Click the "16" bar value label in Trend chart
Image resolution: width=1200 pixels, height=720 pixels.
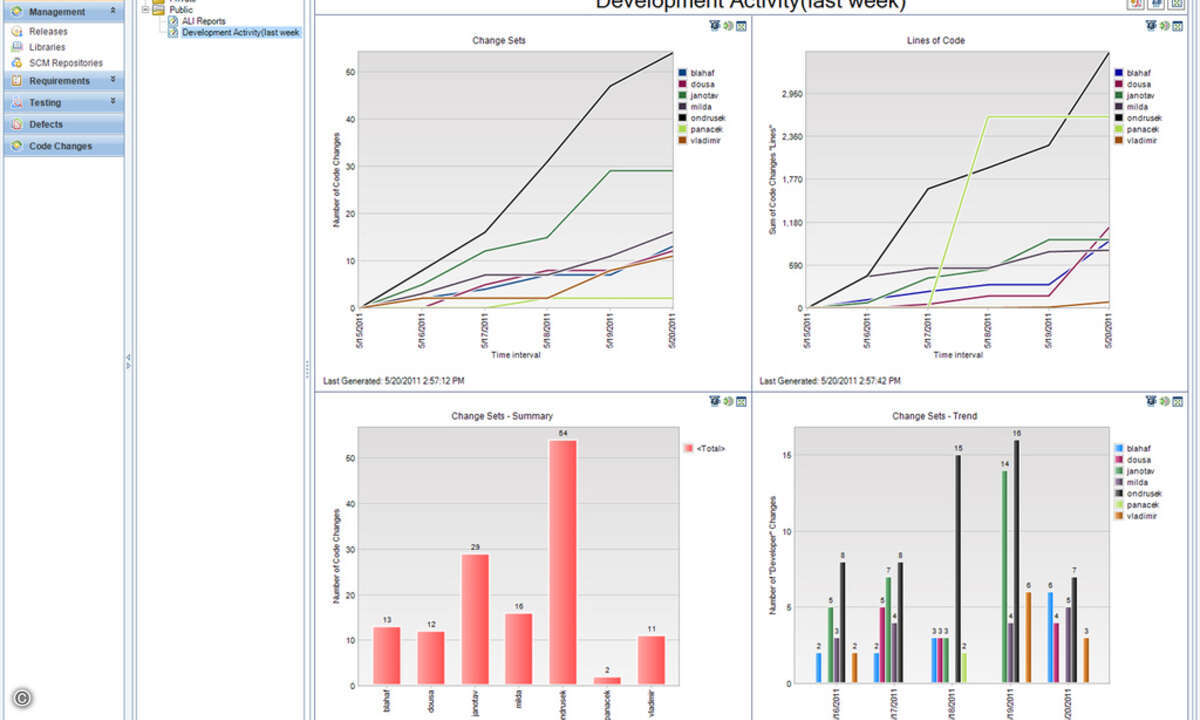coord(1017,433)
